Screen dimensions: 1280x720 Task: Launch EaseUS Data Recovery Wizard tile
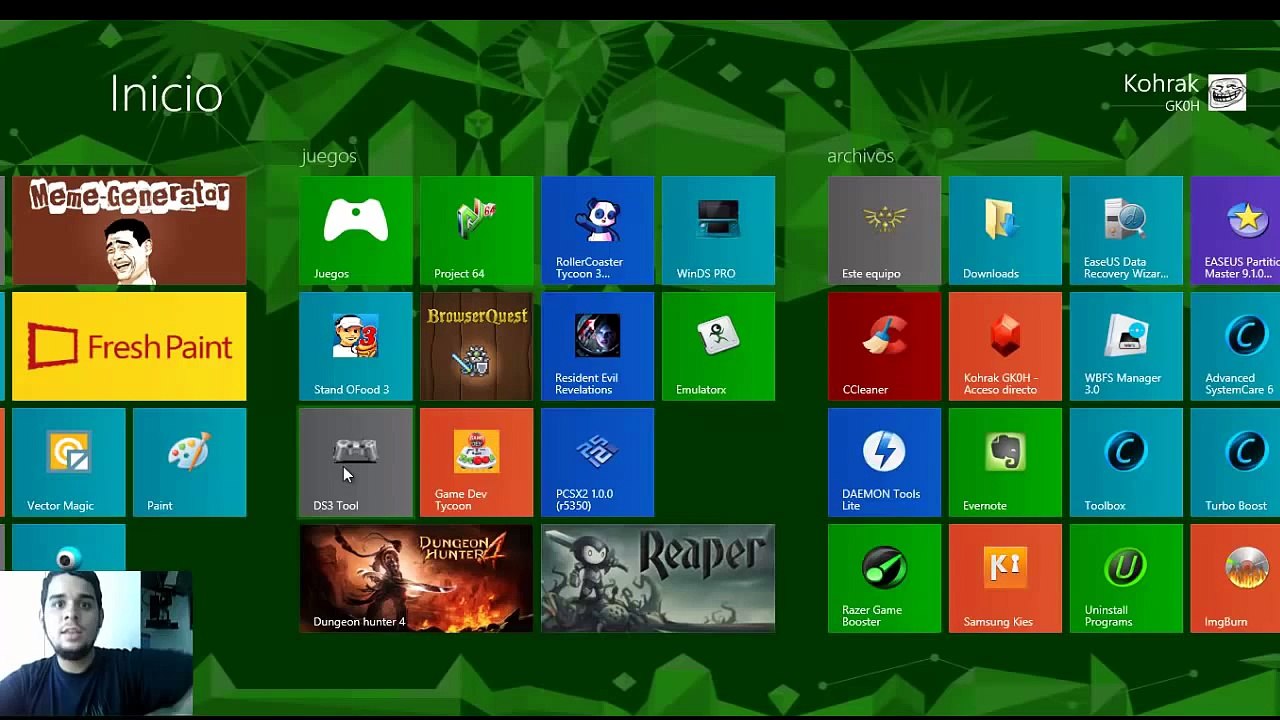pos(1127,231)
